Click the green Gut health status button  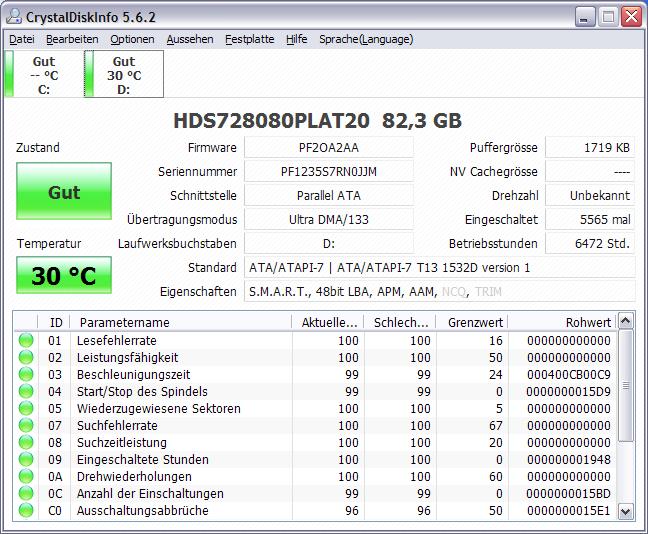click(64, 191)
